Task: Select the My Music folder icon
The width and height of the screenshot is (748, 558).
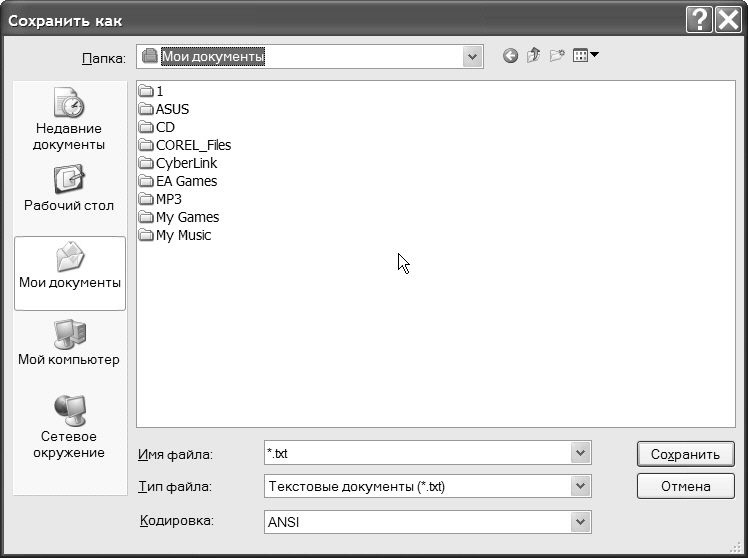Action: (146, 235)
